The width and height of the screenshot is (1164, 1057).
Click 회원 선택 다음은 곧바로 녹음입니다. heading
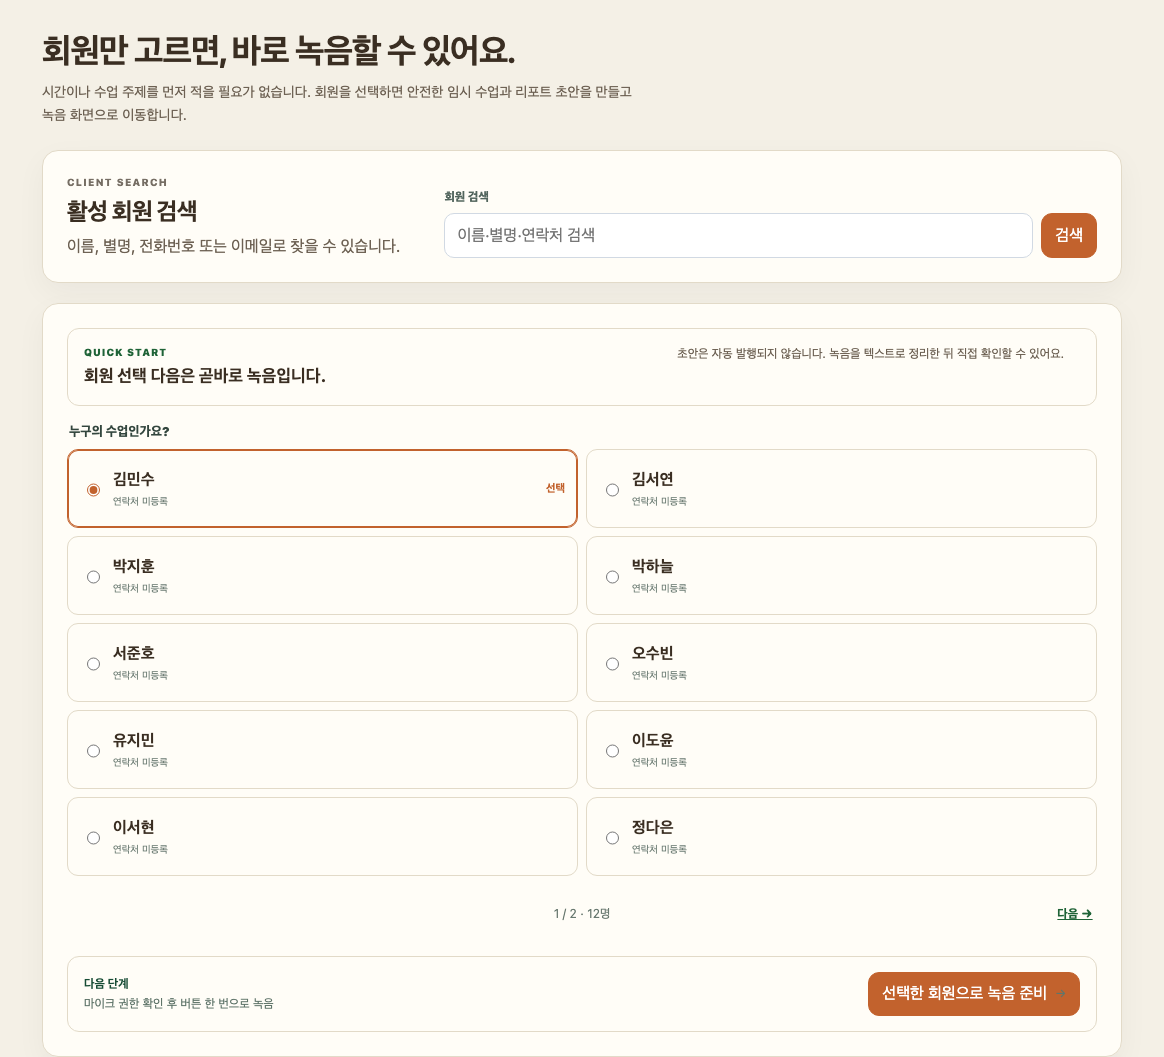tap(204, 376)
